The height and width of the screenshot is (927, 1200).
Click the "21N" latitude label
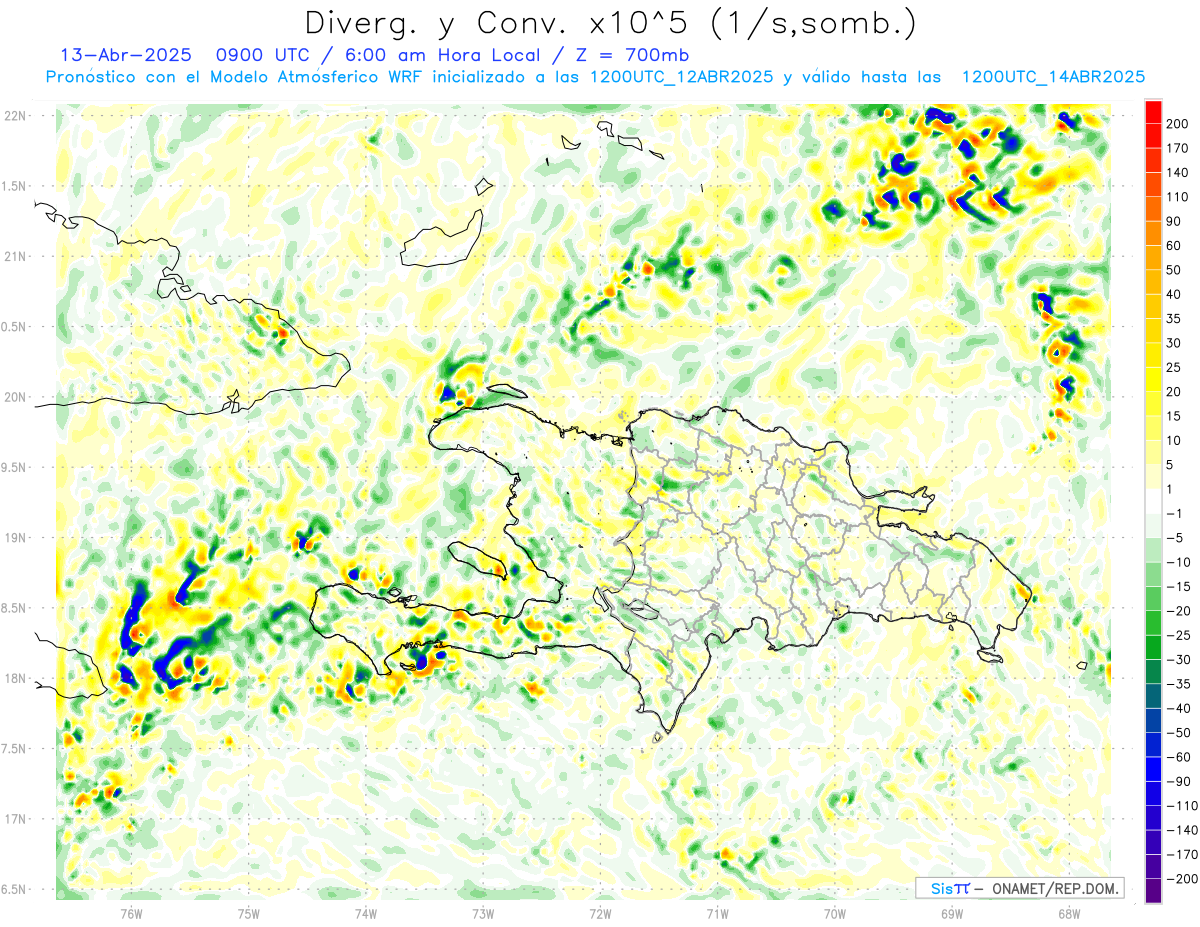tap(14, 257)
